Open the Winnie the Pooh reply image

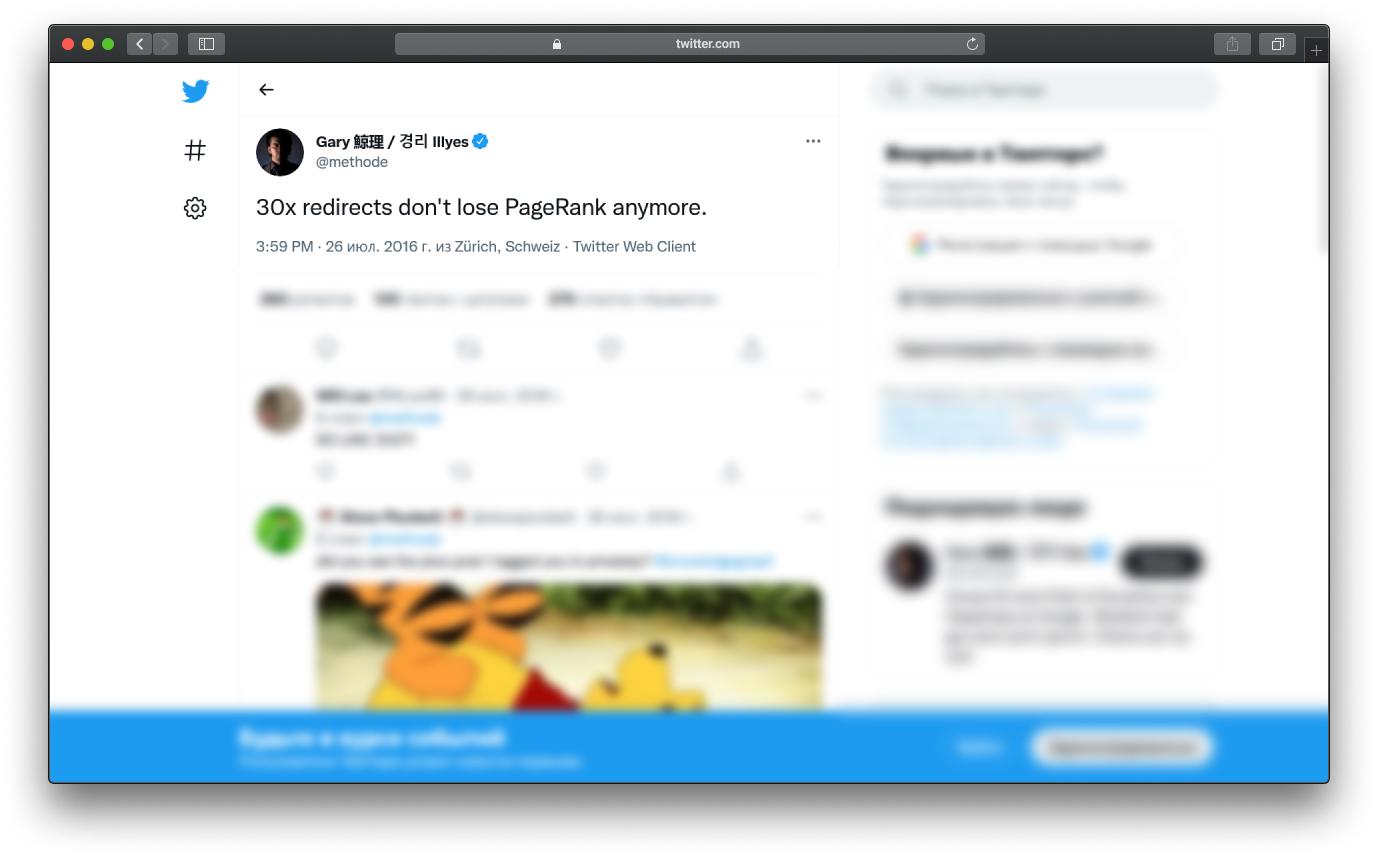point(569,646)
